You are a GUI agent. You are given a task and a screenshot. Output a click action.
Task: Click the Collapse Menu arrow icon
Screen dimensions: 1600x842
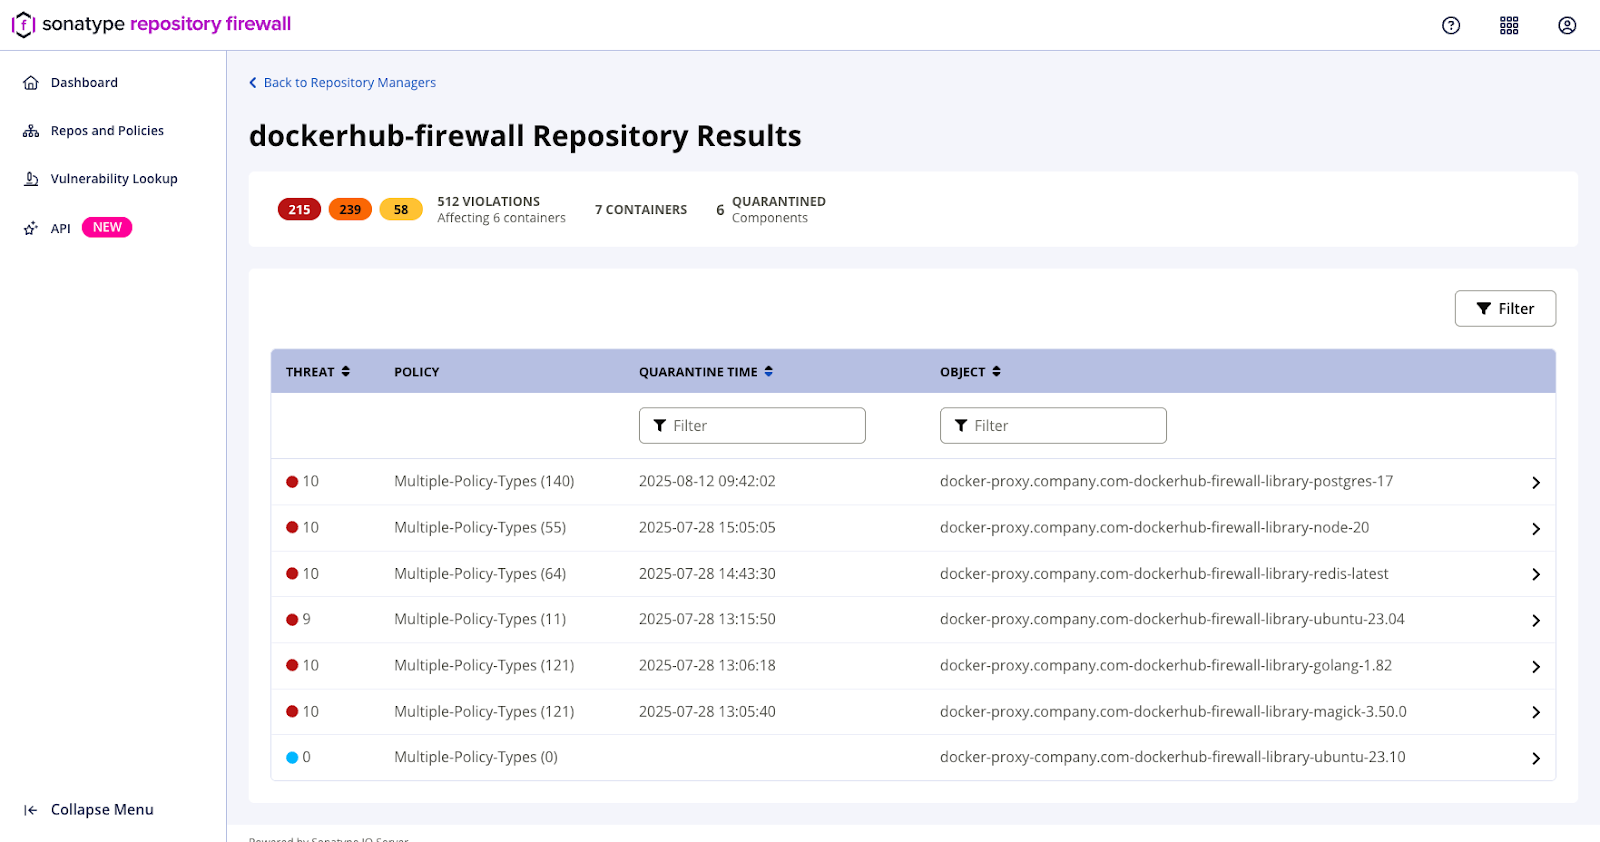(31, 810)
